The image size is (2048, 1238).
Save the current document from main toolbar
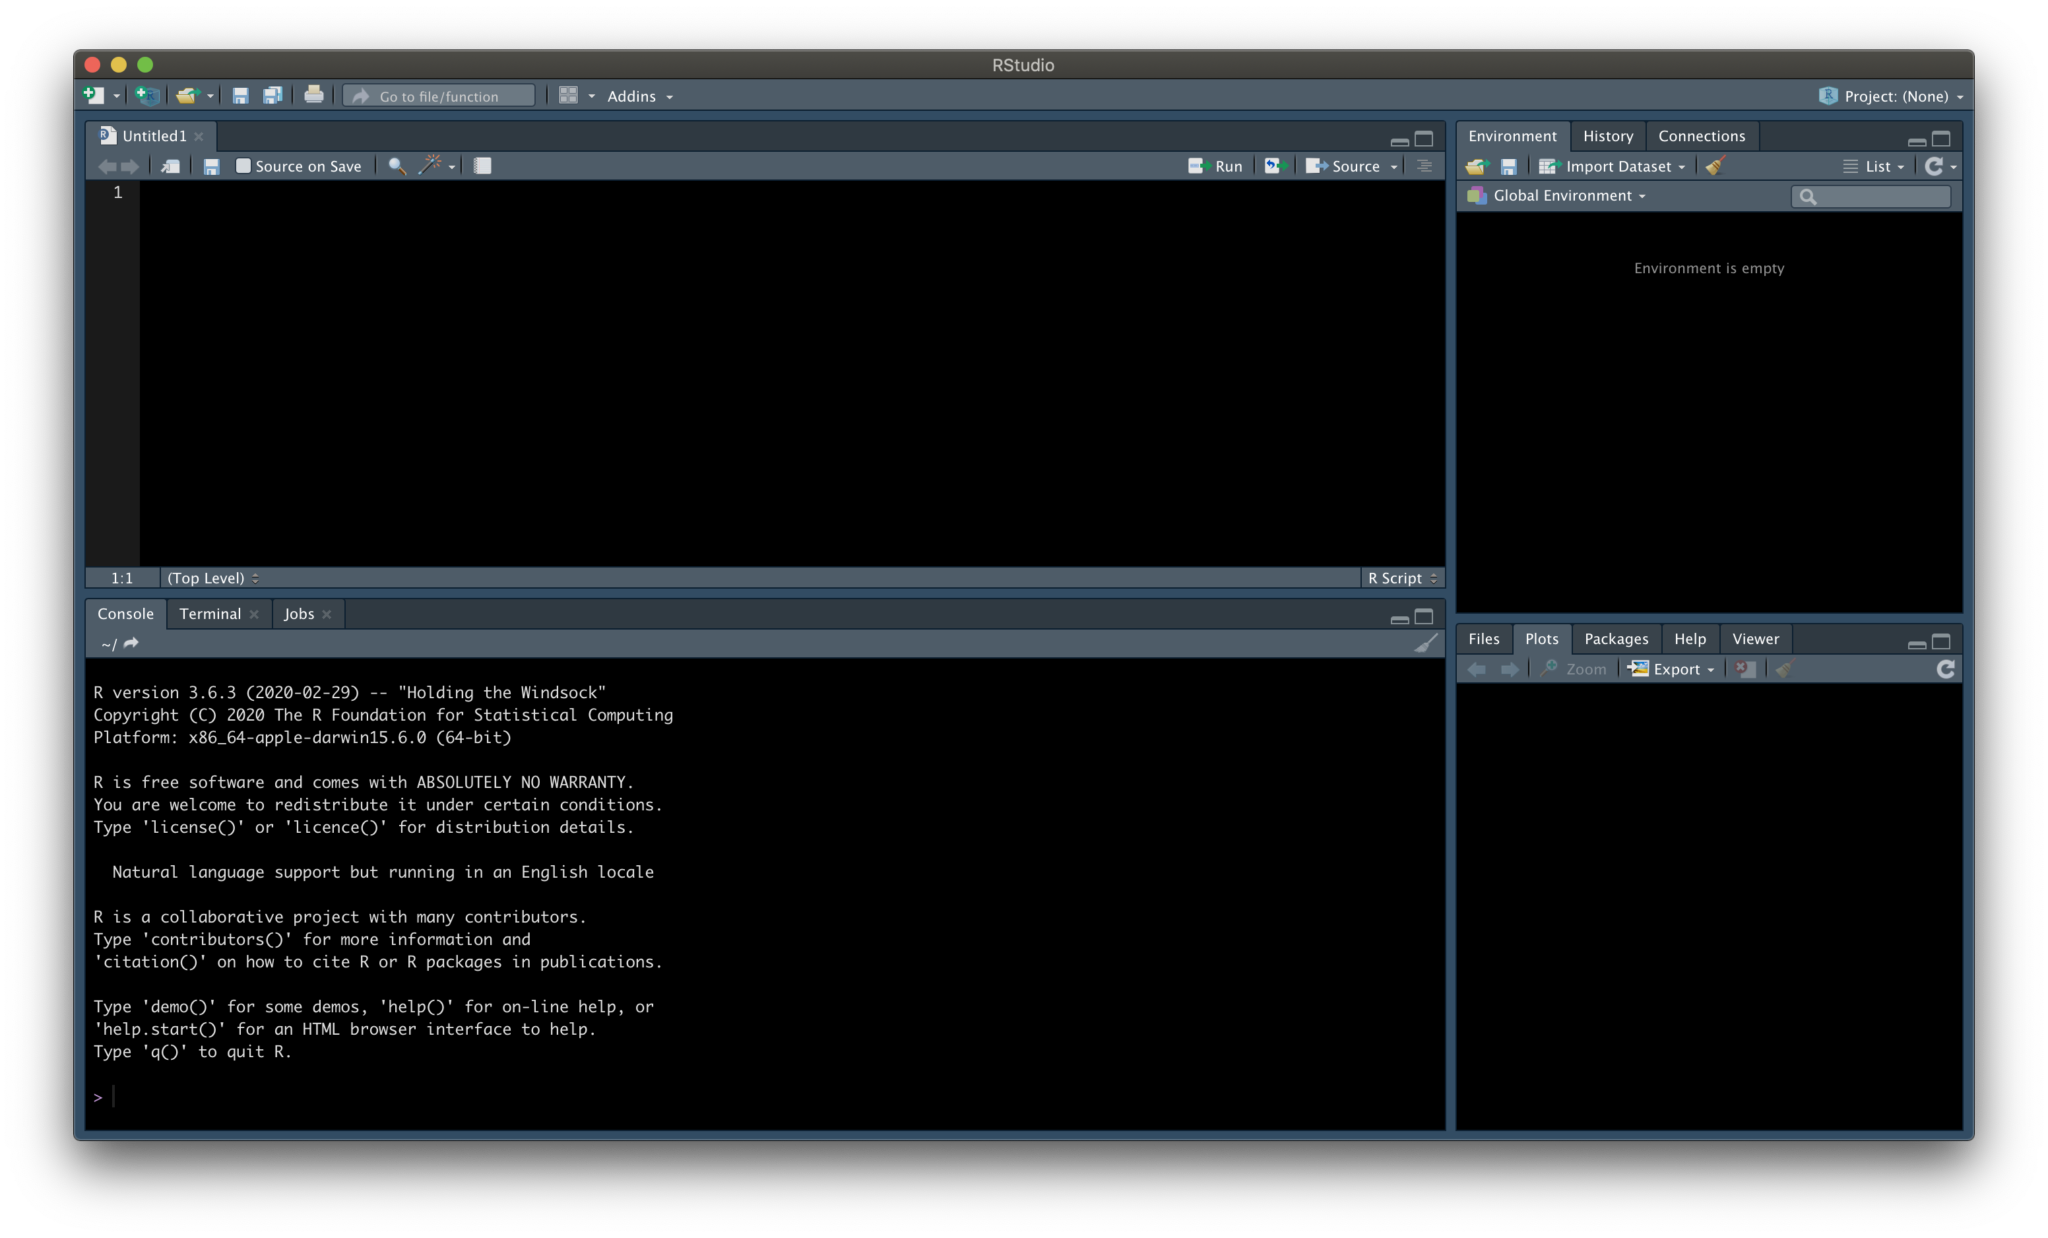click(240, 96)
